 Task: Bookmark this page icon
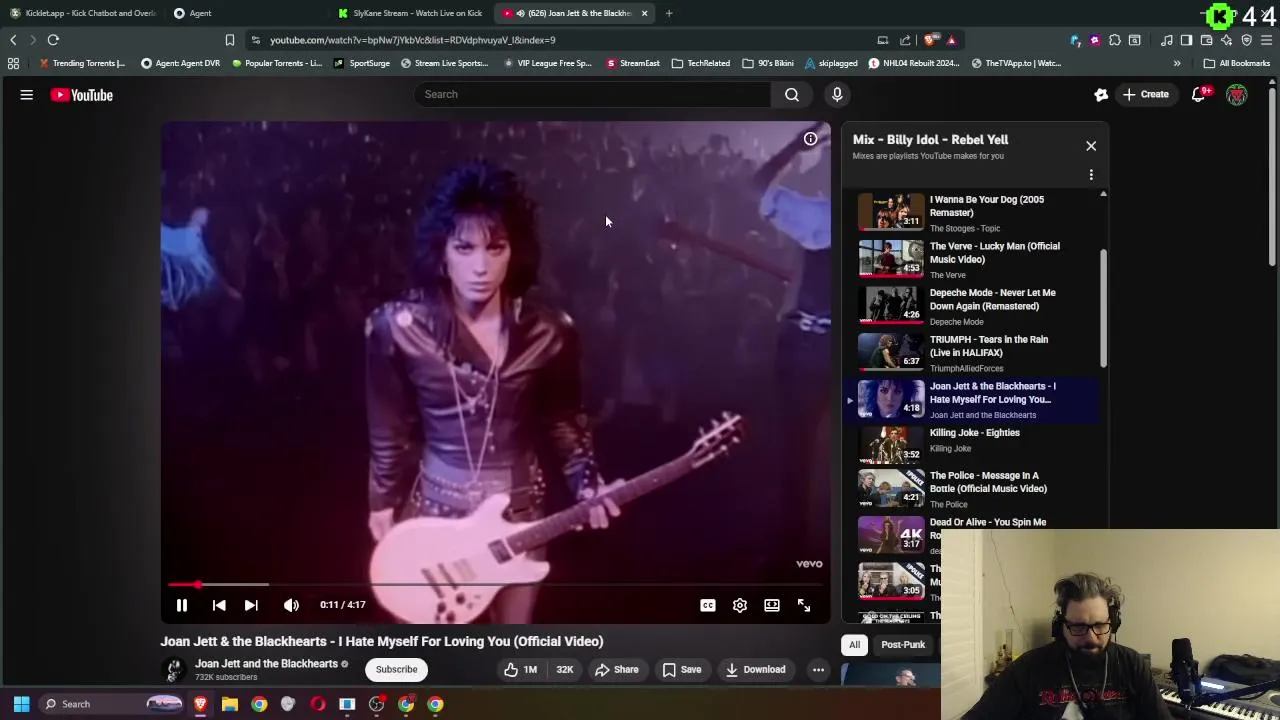229,40
